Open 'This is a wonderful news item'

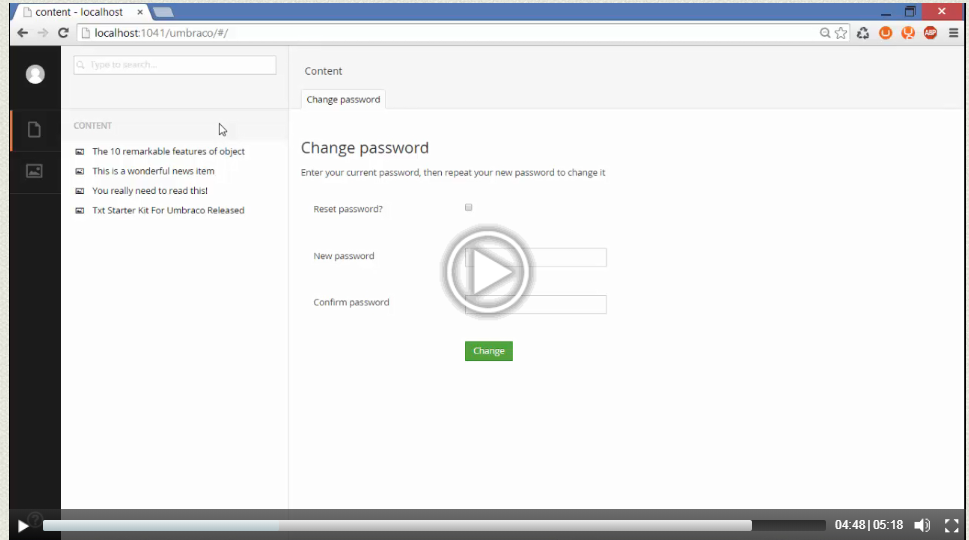tap(153, 171)
